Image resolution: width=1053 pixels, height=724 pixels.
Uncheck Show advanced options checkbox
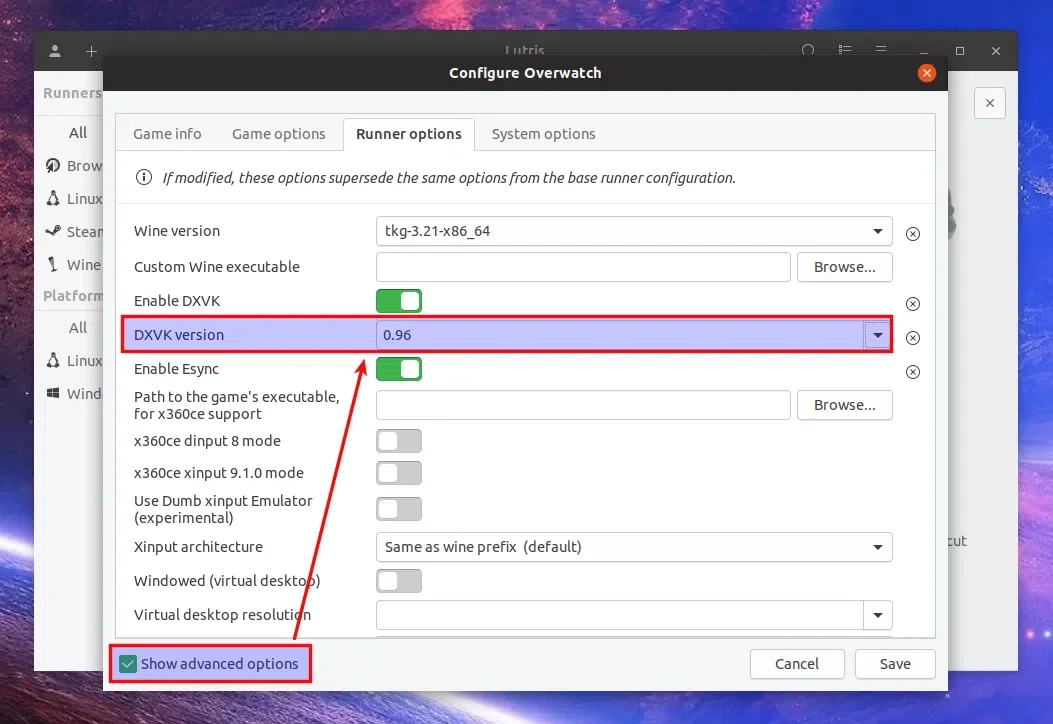pyautogui.click(x=128, y=664)
